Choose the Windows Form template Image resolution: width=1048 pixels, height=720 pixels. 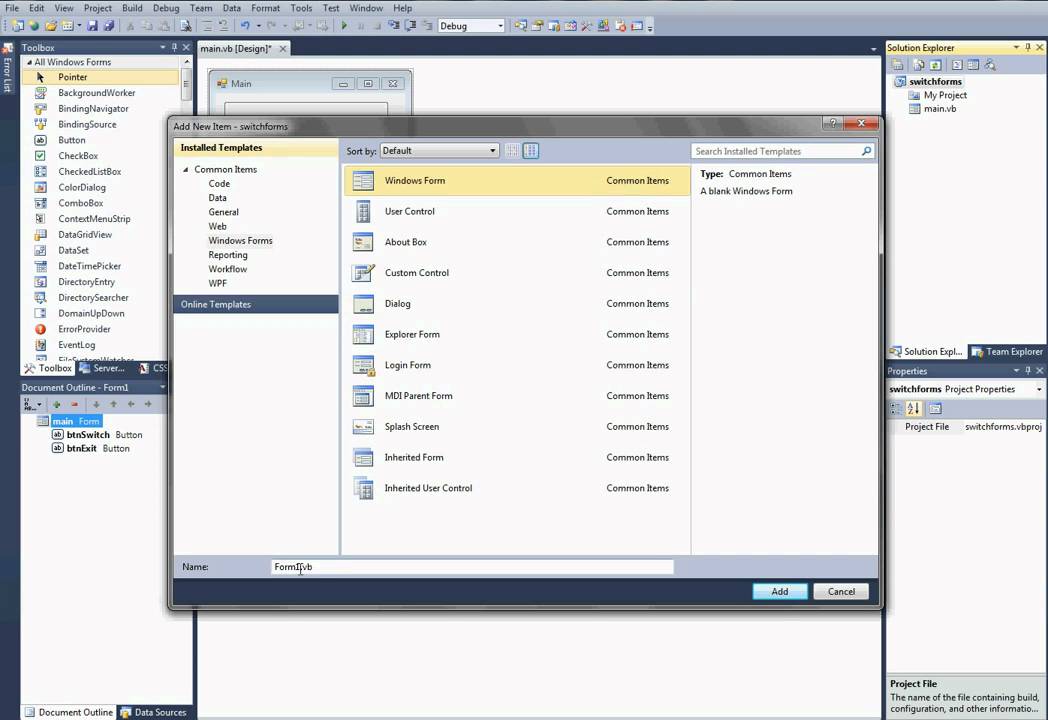(517, 181)
